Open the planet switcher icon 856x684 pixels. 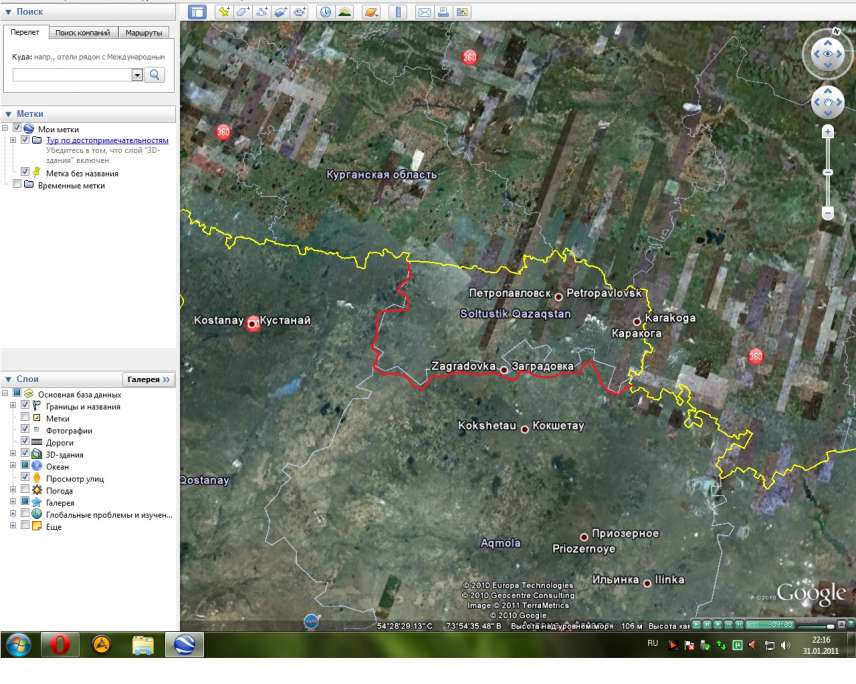coord(371,12)
